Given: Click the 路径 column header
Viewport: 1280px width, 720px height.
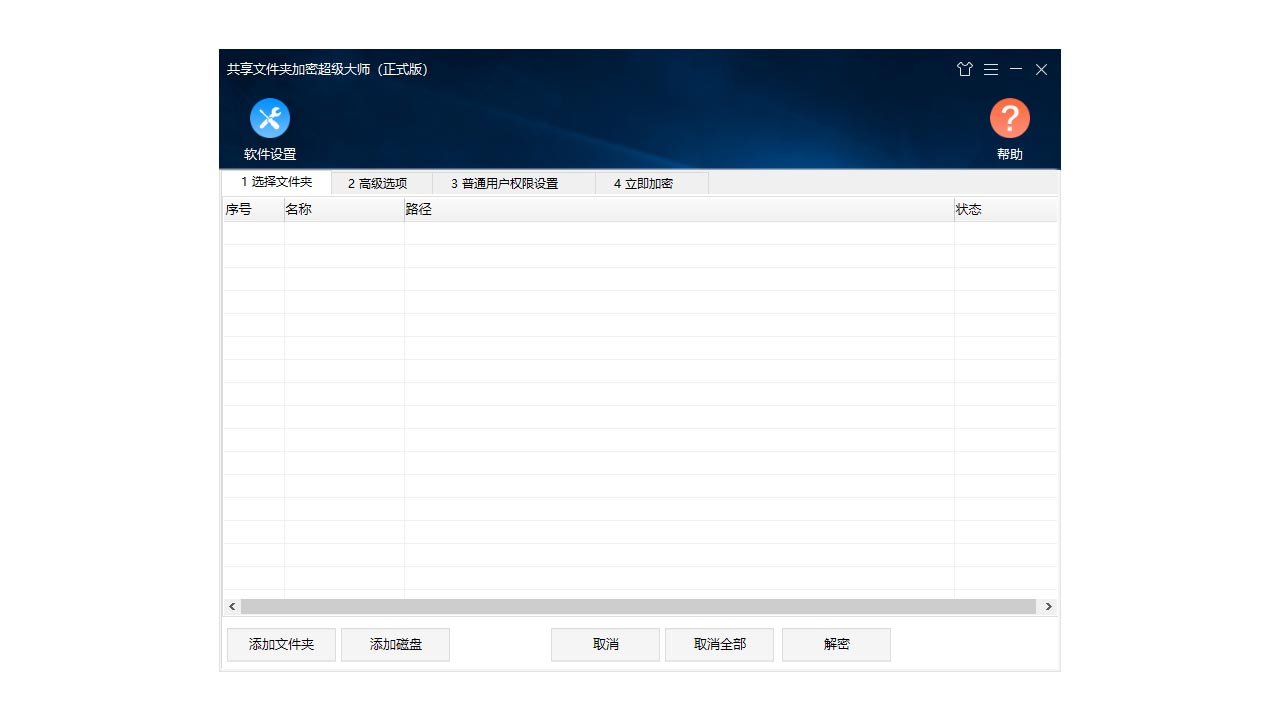Looking at the screenshot, I should (x=679, y=210).
